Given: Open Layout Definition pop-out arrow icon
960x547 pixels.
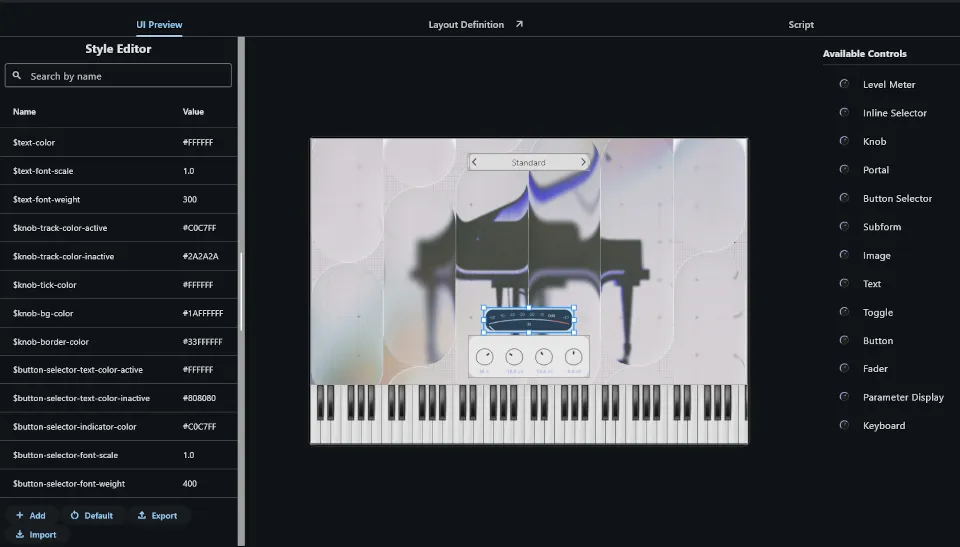Looking at the screenshot, I should point(519,24).
